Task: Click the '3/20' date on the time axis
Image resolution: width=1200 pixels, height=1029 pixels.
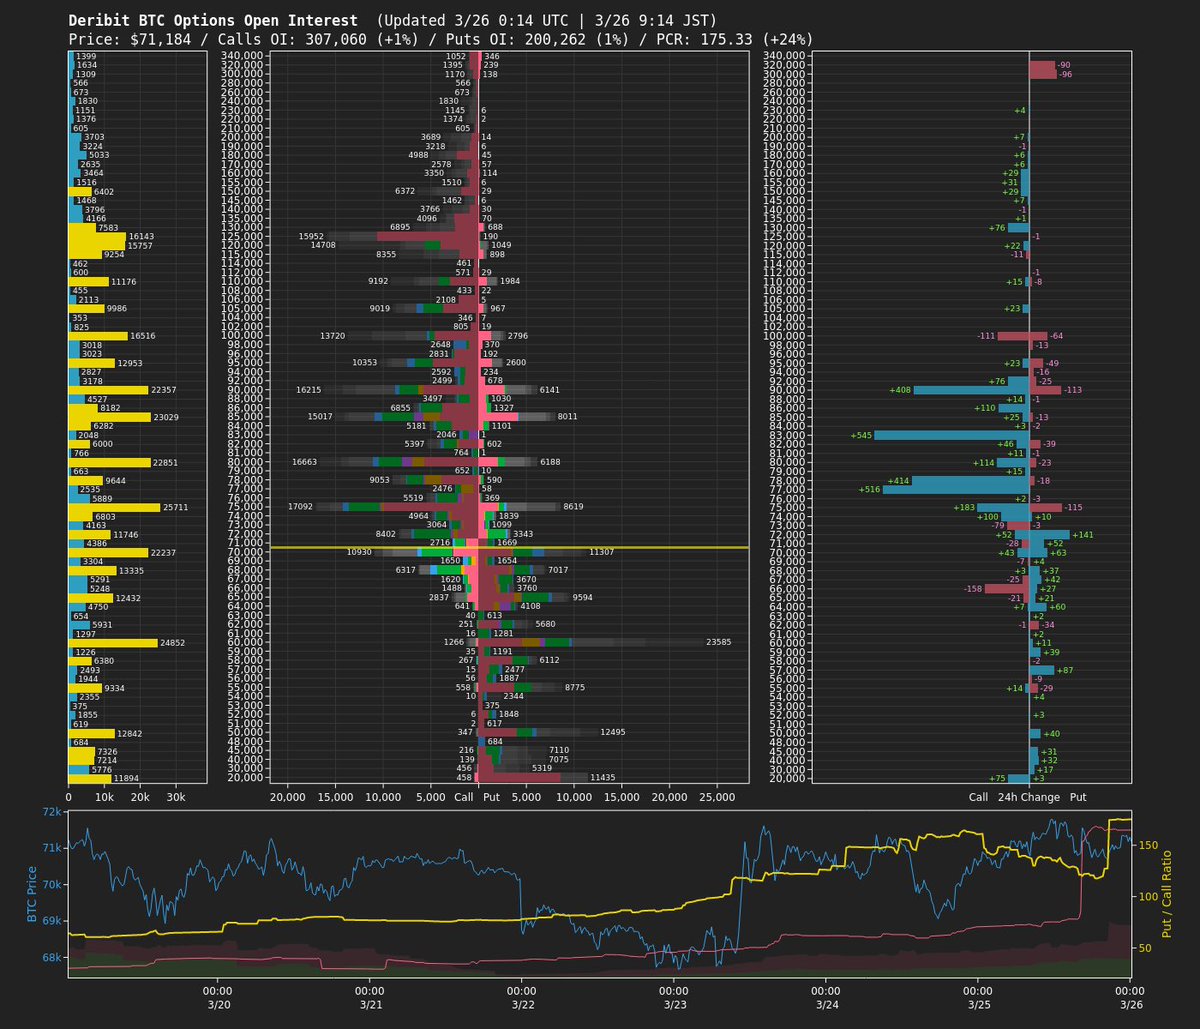Action: point(218,1005)
